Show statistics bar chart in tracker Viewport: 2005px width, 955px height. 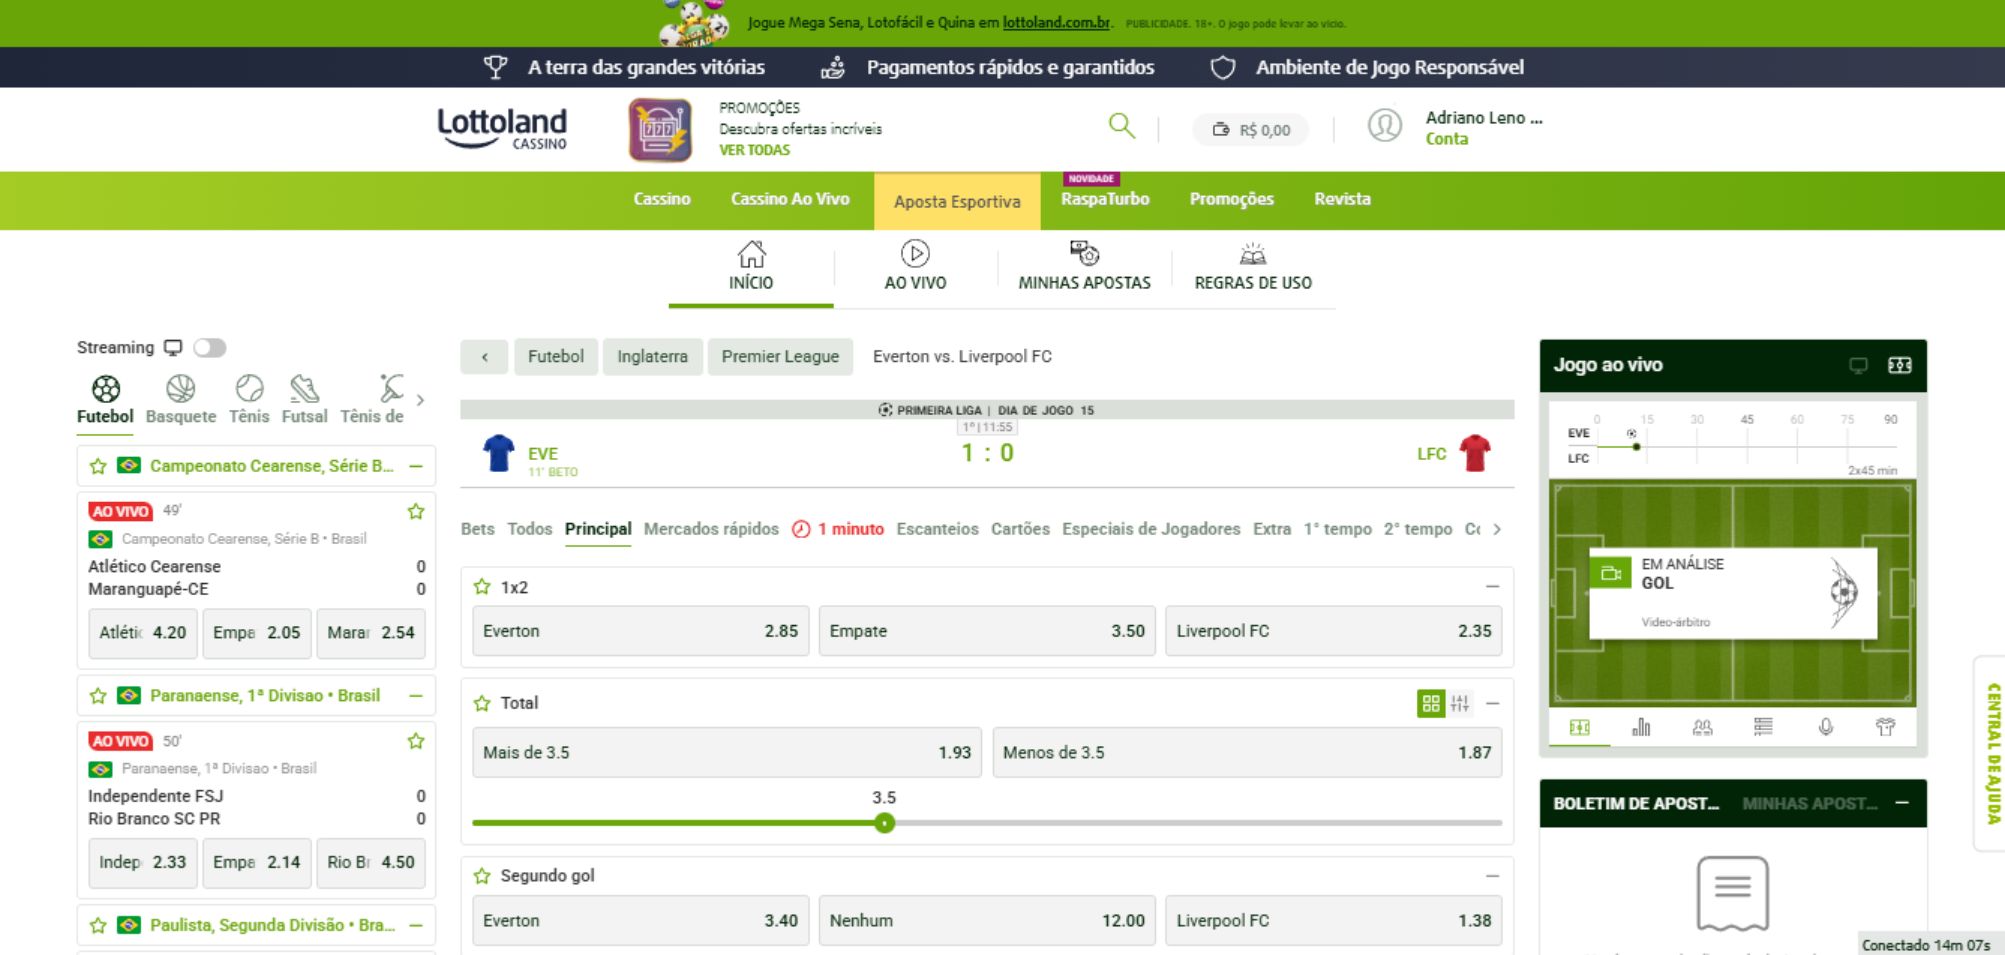tap(1641, 728)
